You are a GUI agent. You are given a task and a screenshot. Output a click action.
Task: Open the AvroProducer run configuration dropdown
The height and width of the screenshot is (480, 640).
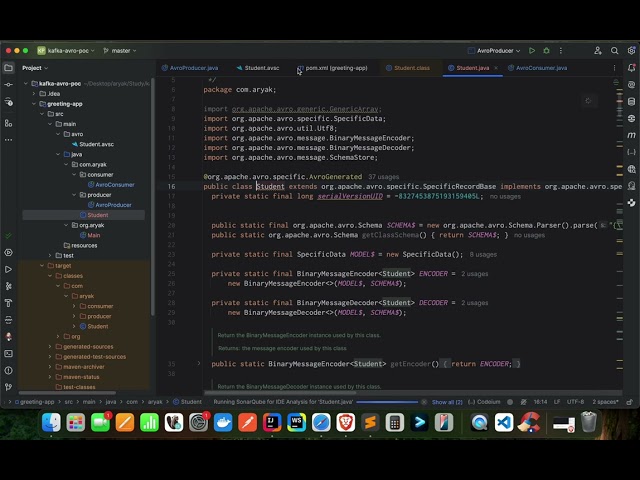pyautogui.click(x=496, y=50)
